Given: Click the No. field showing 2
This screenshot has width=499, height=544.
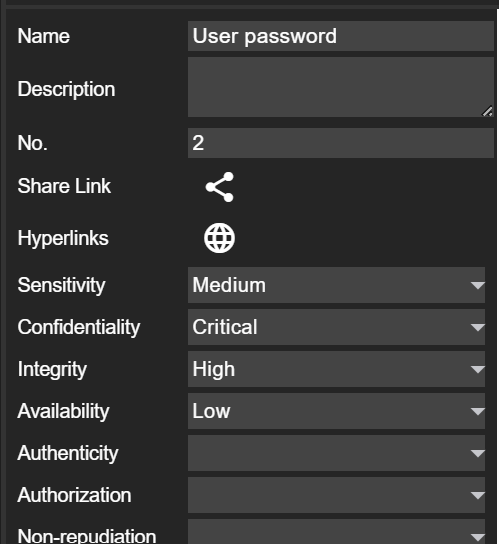Looking at the screenshot, I should [341, 143].
